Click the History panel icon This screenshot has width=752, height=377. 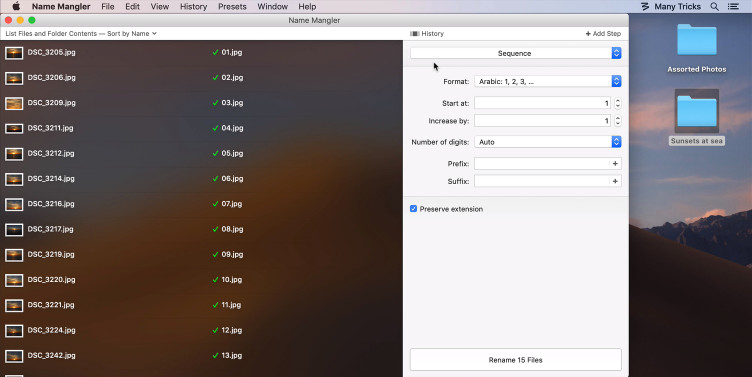(x=415, y=34)
